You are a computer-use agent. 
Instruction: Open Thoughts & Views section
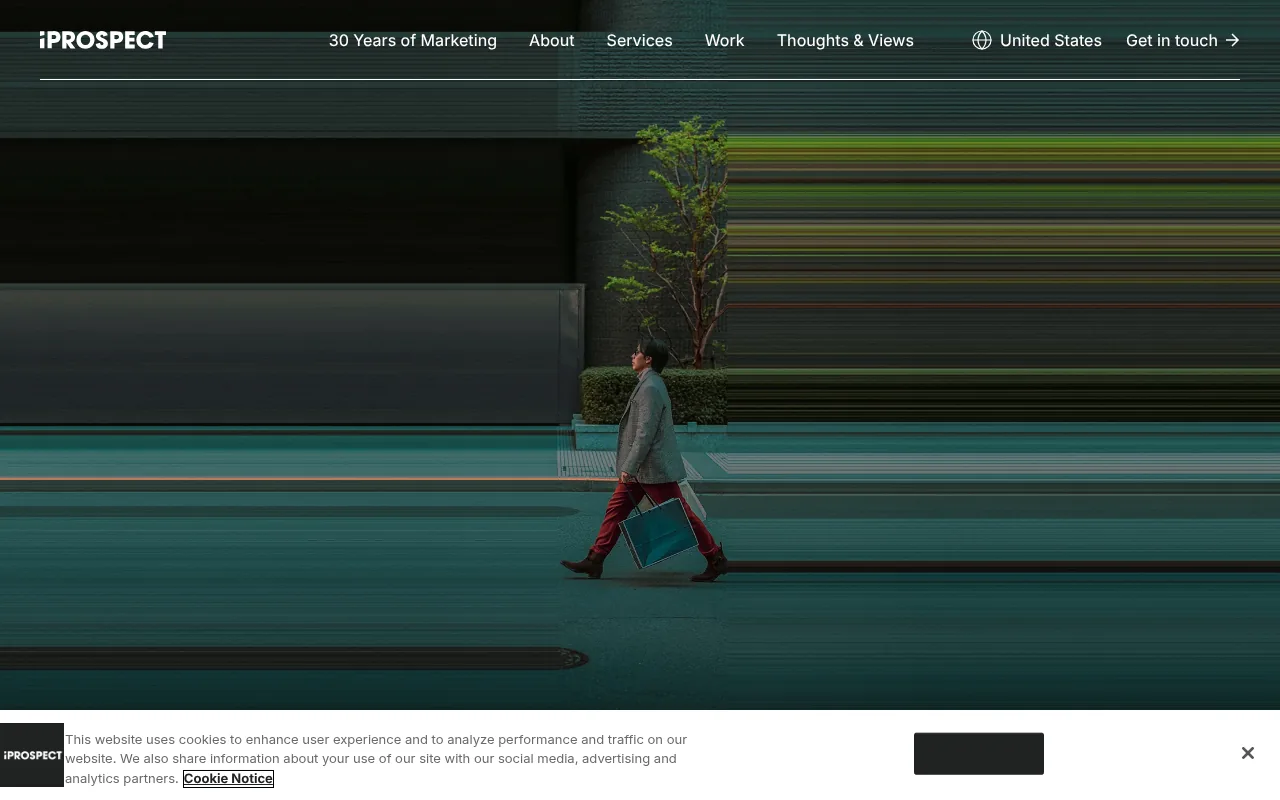point(845,40)
